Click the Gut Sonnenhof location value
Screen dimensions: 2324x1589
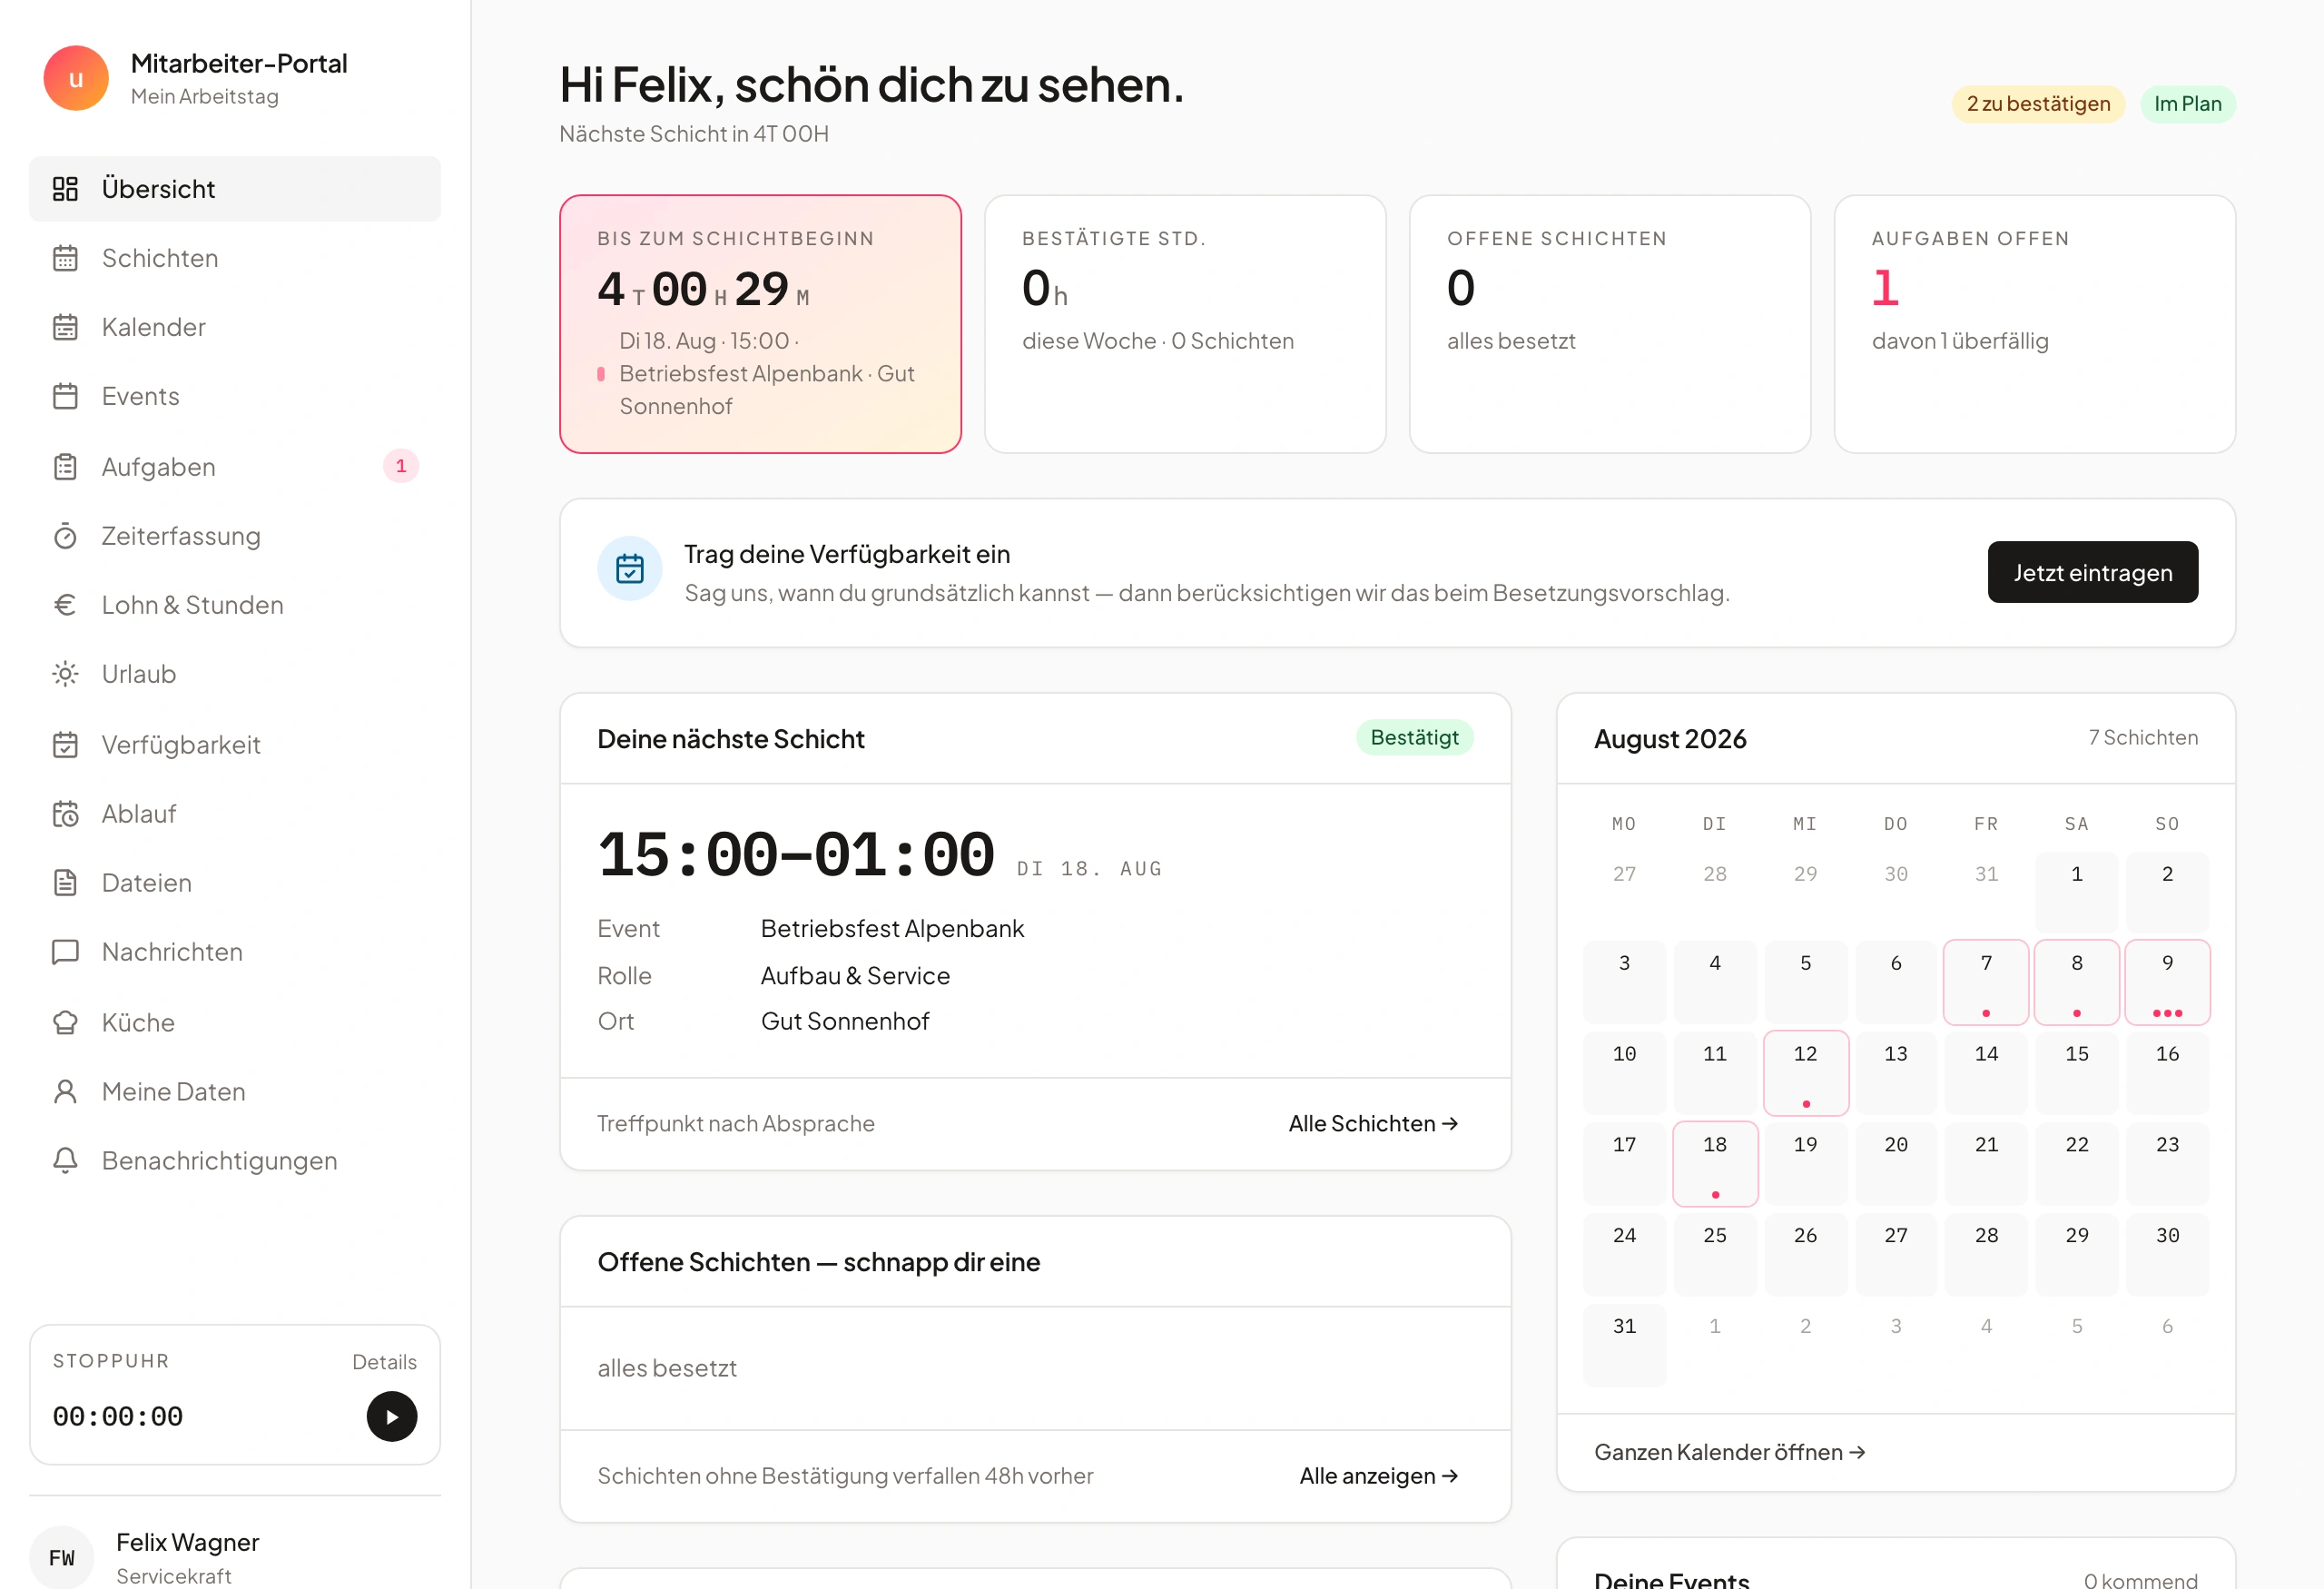click(845, 1021)
